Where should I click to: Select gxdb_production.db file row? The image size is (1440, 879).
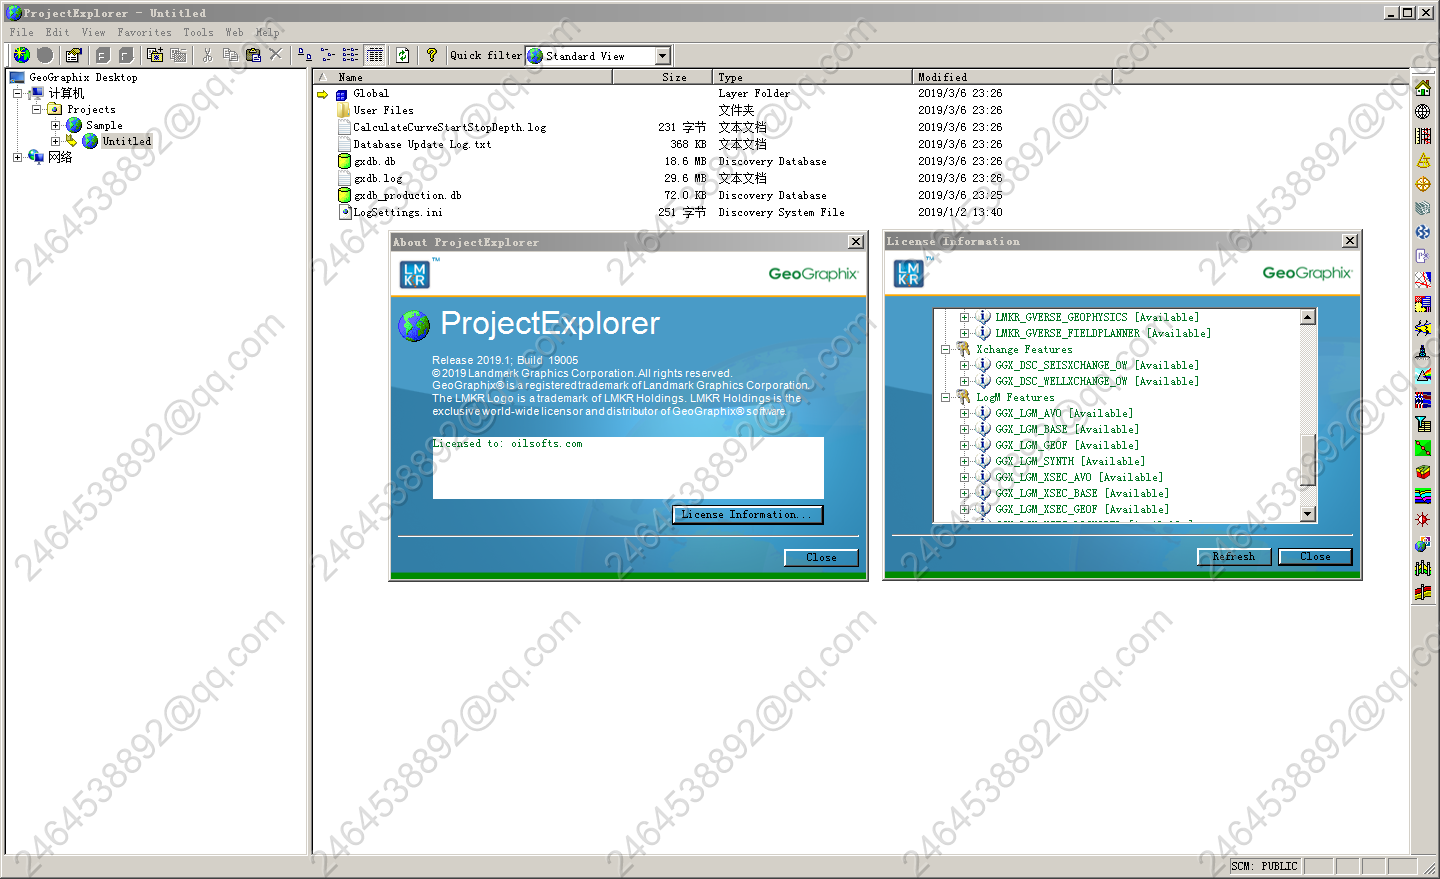click(408, 195)
